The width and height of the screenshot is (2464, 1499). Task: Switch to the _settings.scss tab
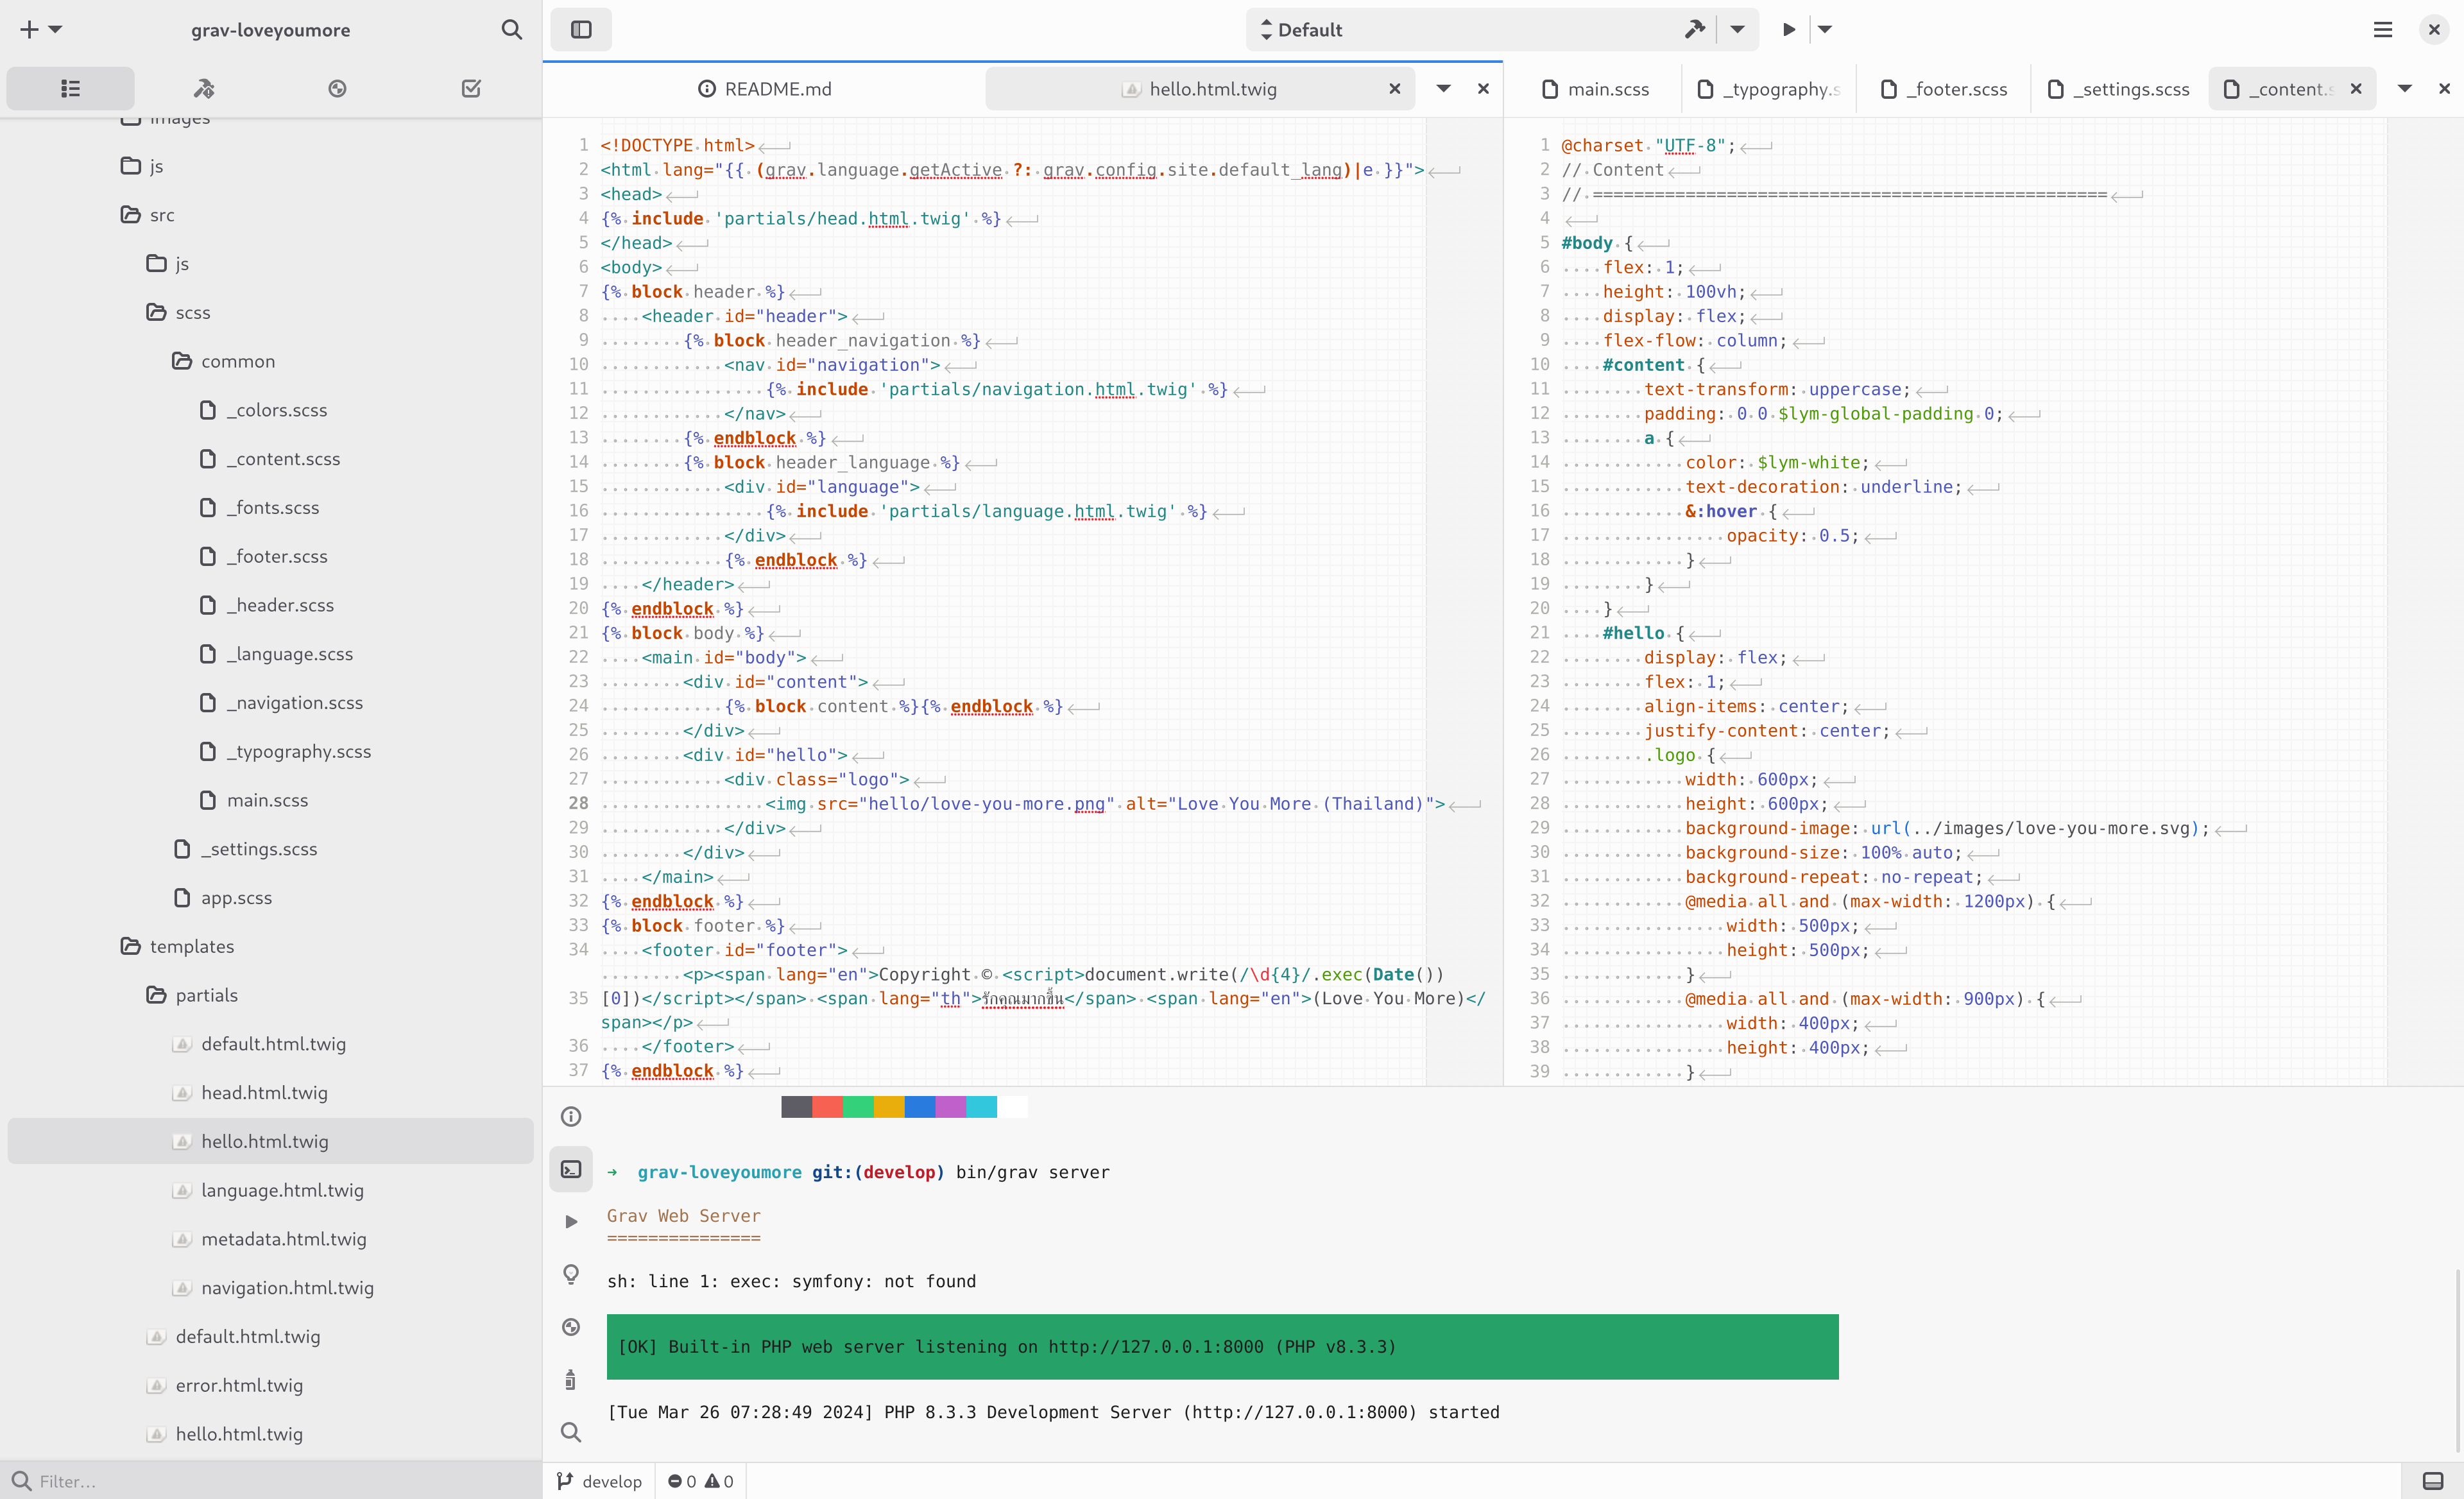pos(2118,89)
